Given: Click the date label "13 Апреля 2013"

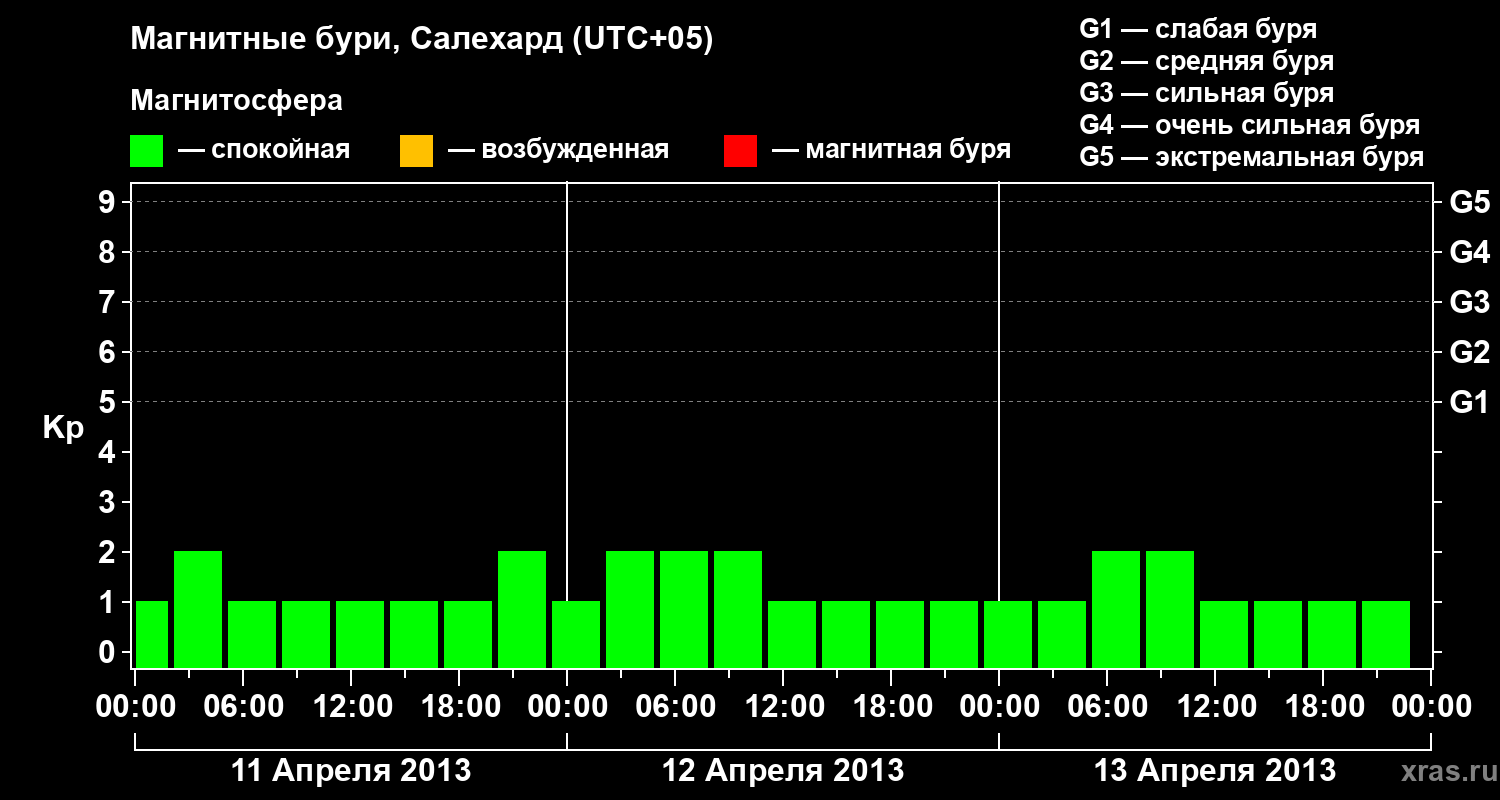Looking at the screenshot, I should tap(1215, 771).
